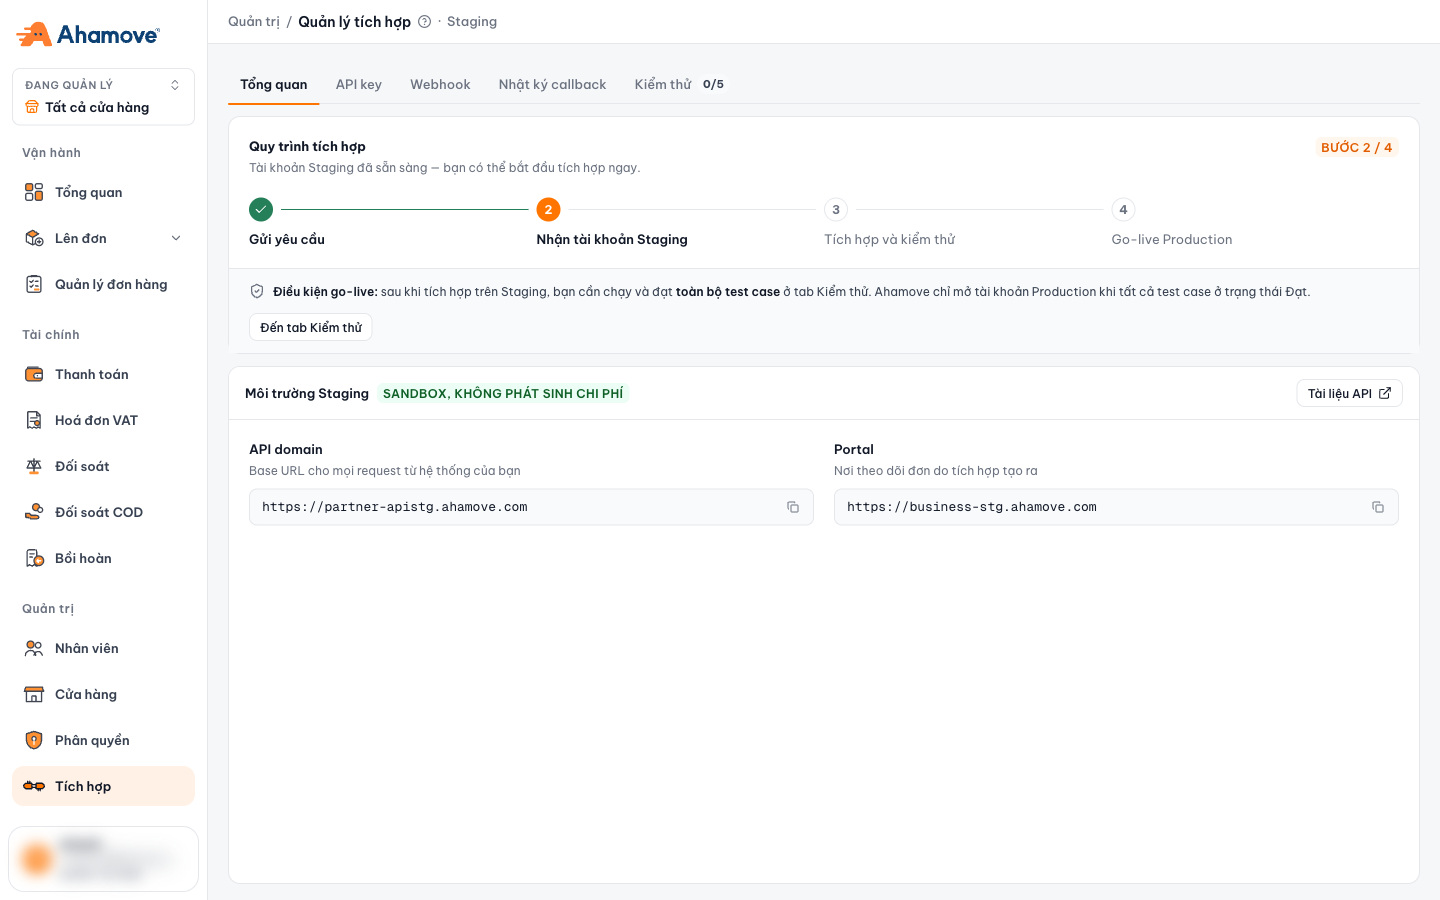Viewport: 1440px width, 900px height.
Task: Click the Điều kiện go-live shield icon
Action: click(257, 292)
